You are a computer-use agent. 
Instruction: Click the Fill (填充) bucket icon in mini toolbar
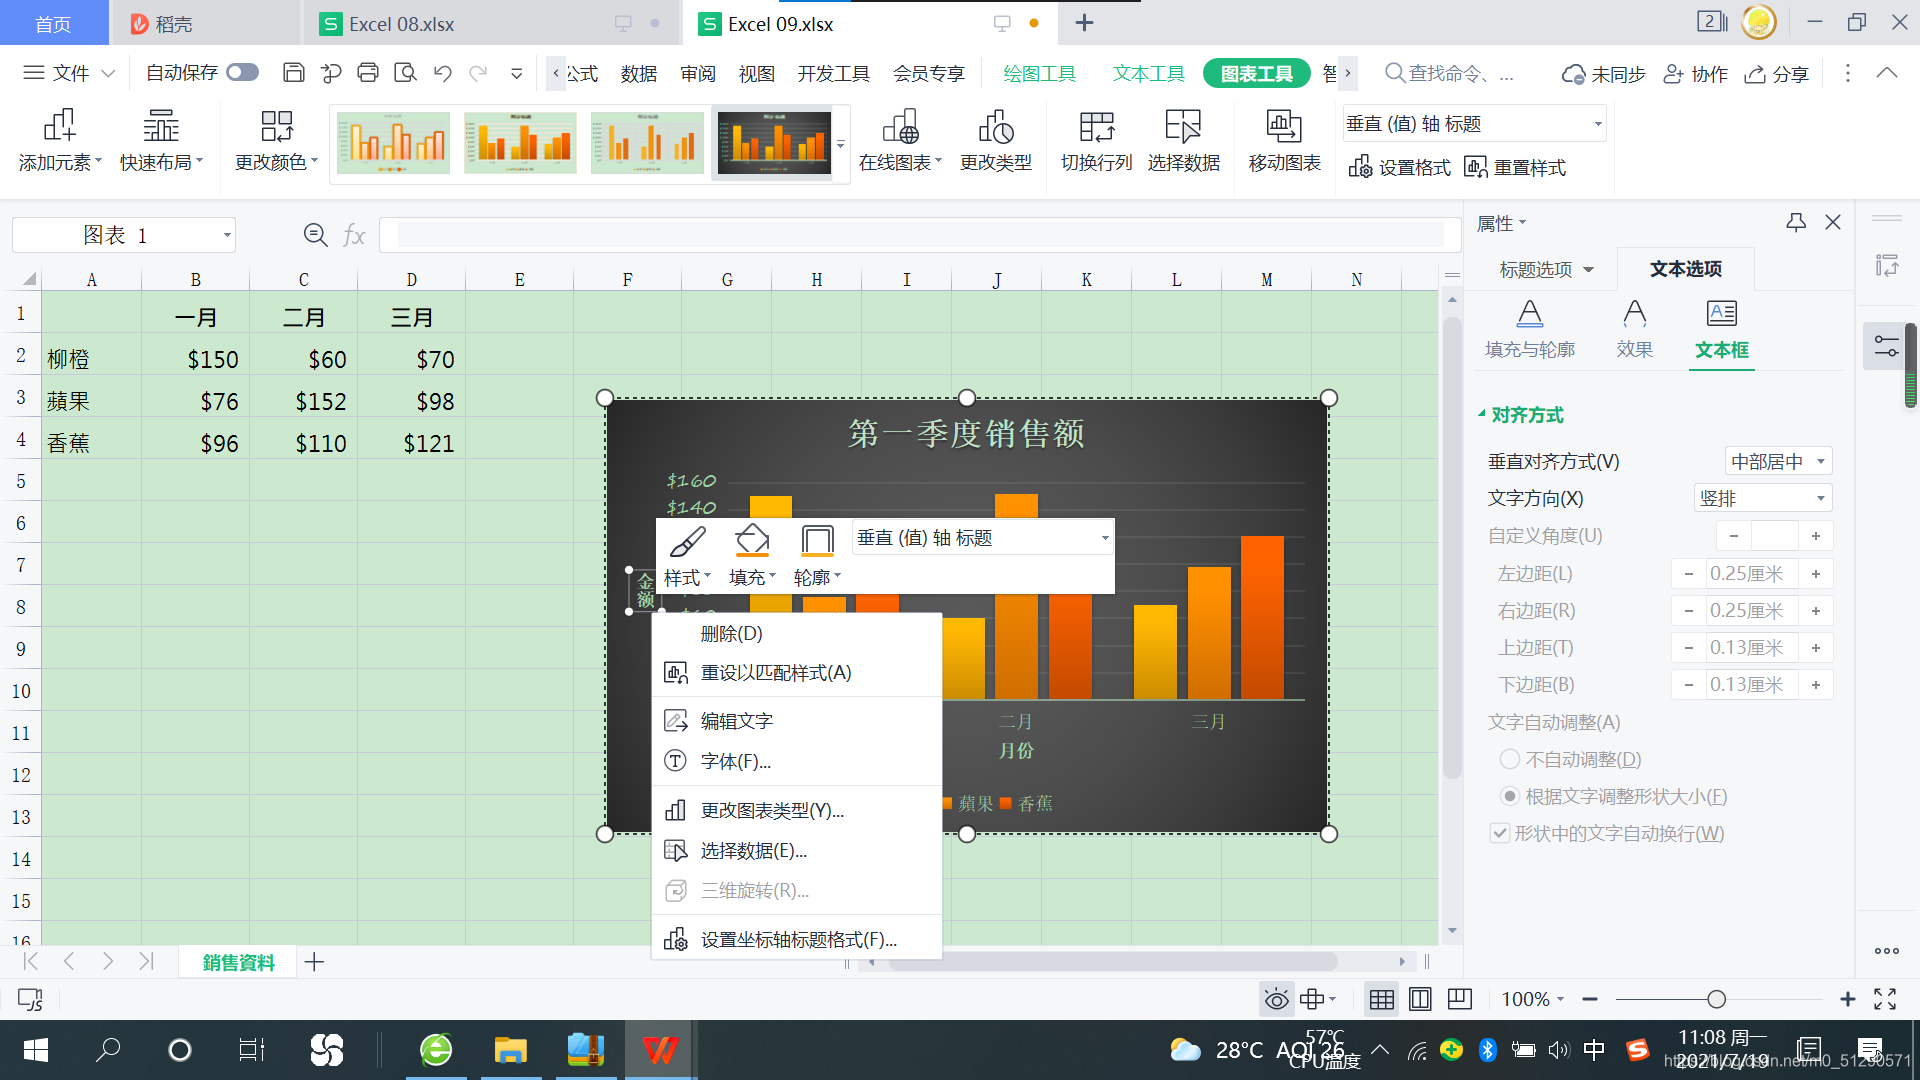[x=752, y=542]
